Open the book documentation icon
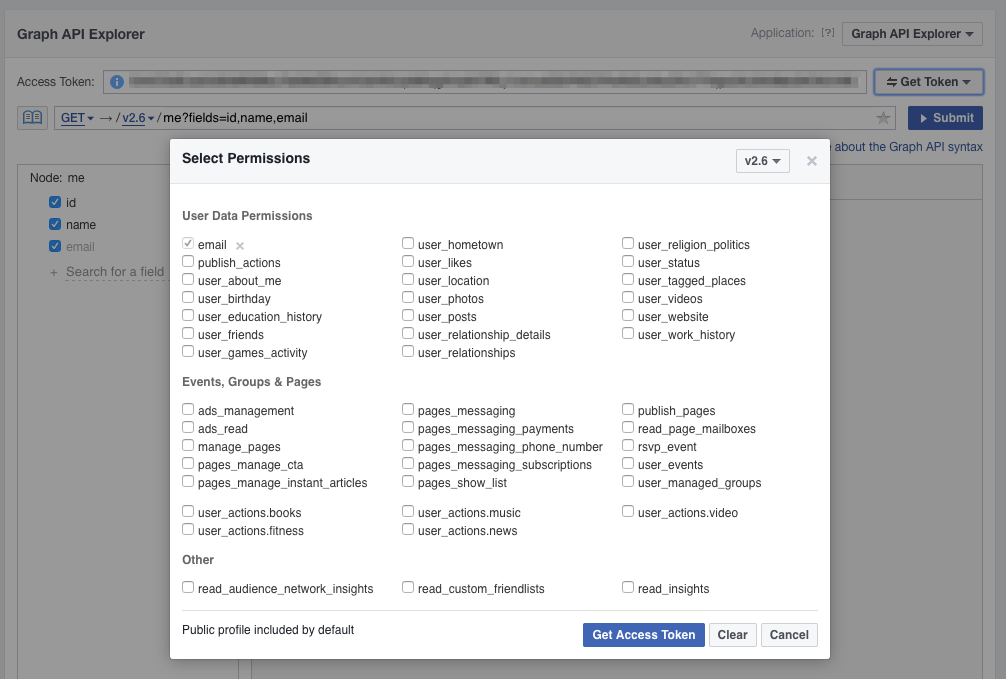The width and height of the screenshot is (1006, 679). click(x=32, y=117)
